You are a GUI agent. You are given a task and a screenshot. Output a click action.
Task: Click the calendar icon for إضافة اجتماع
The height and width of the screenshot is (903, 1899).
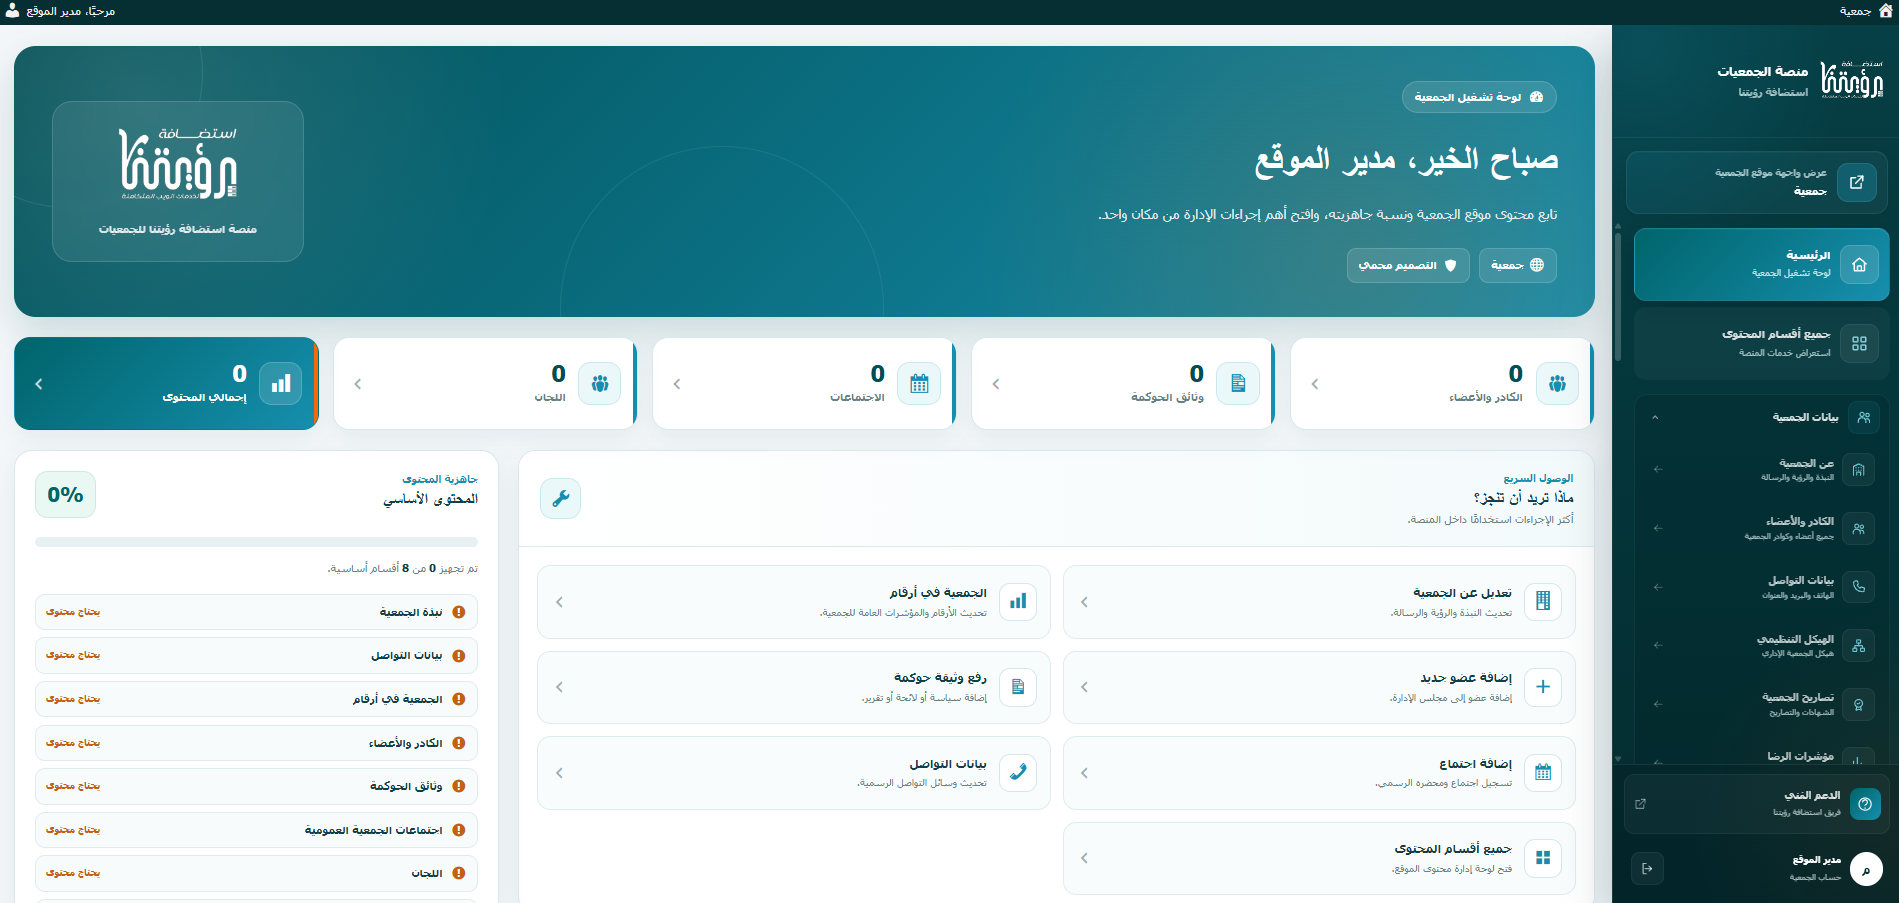[x=1543, y=773]
